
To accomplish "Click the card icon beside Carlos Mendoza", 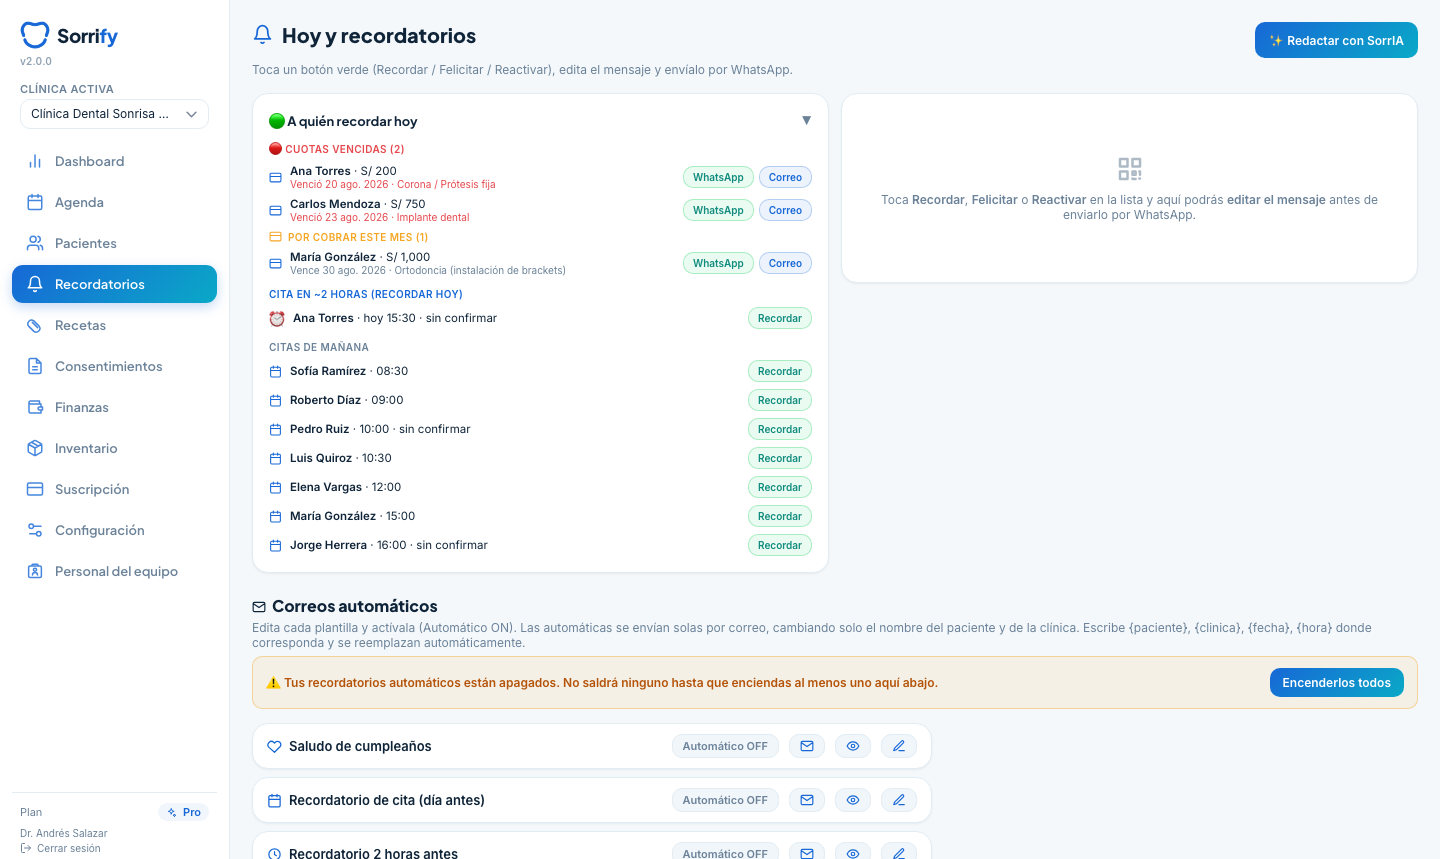I will [x=276, y=211].
